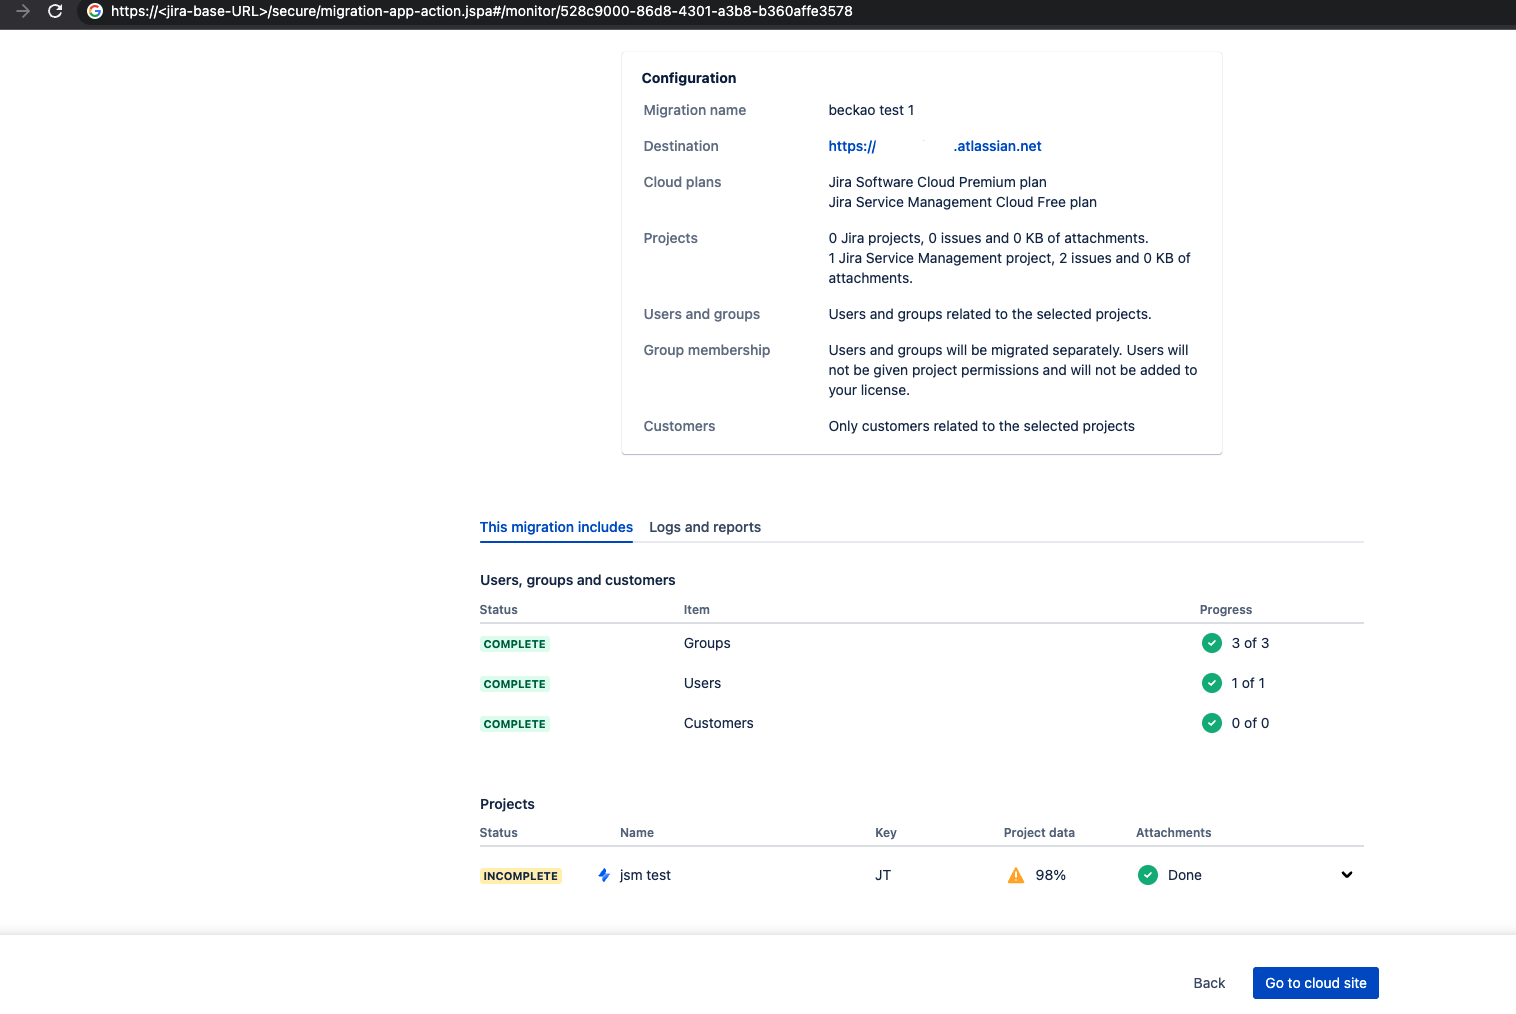Reload the page with the refresh icon

(x=55, y=11)
